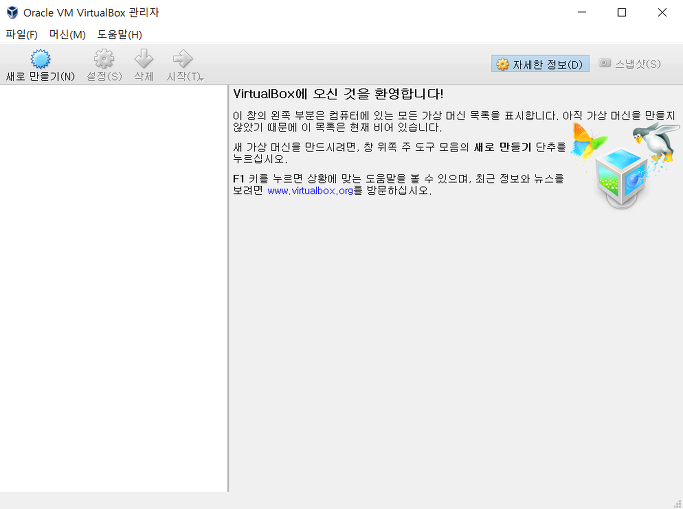The image size is (683, 509).
Task: Close the VirtualBox manager window
Action: click(662, 13)
